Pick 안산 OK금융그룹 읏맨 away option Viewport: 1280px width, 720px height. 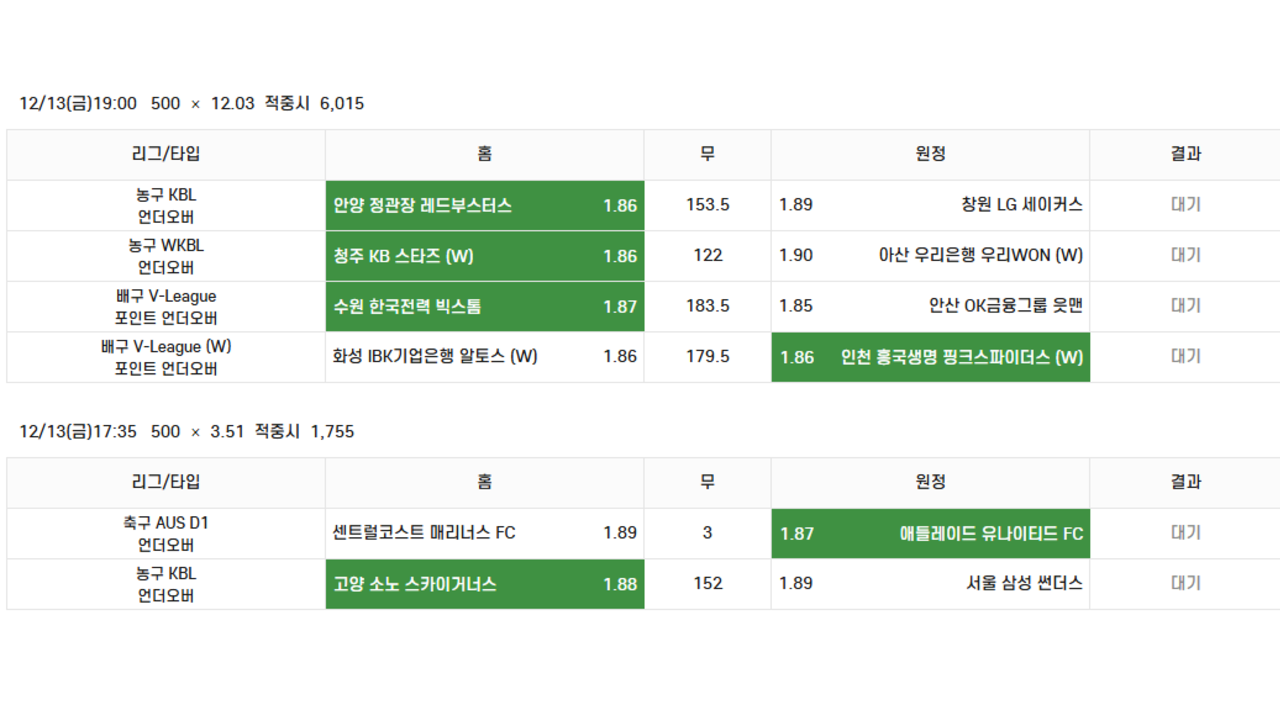(x=930, y=306)
